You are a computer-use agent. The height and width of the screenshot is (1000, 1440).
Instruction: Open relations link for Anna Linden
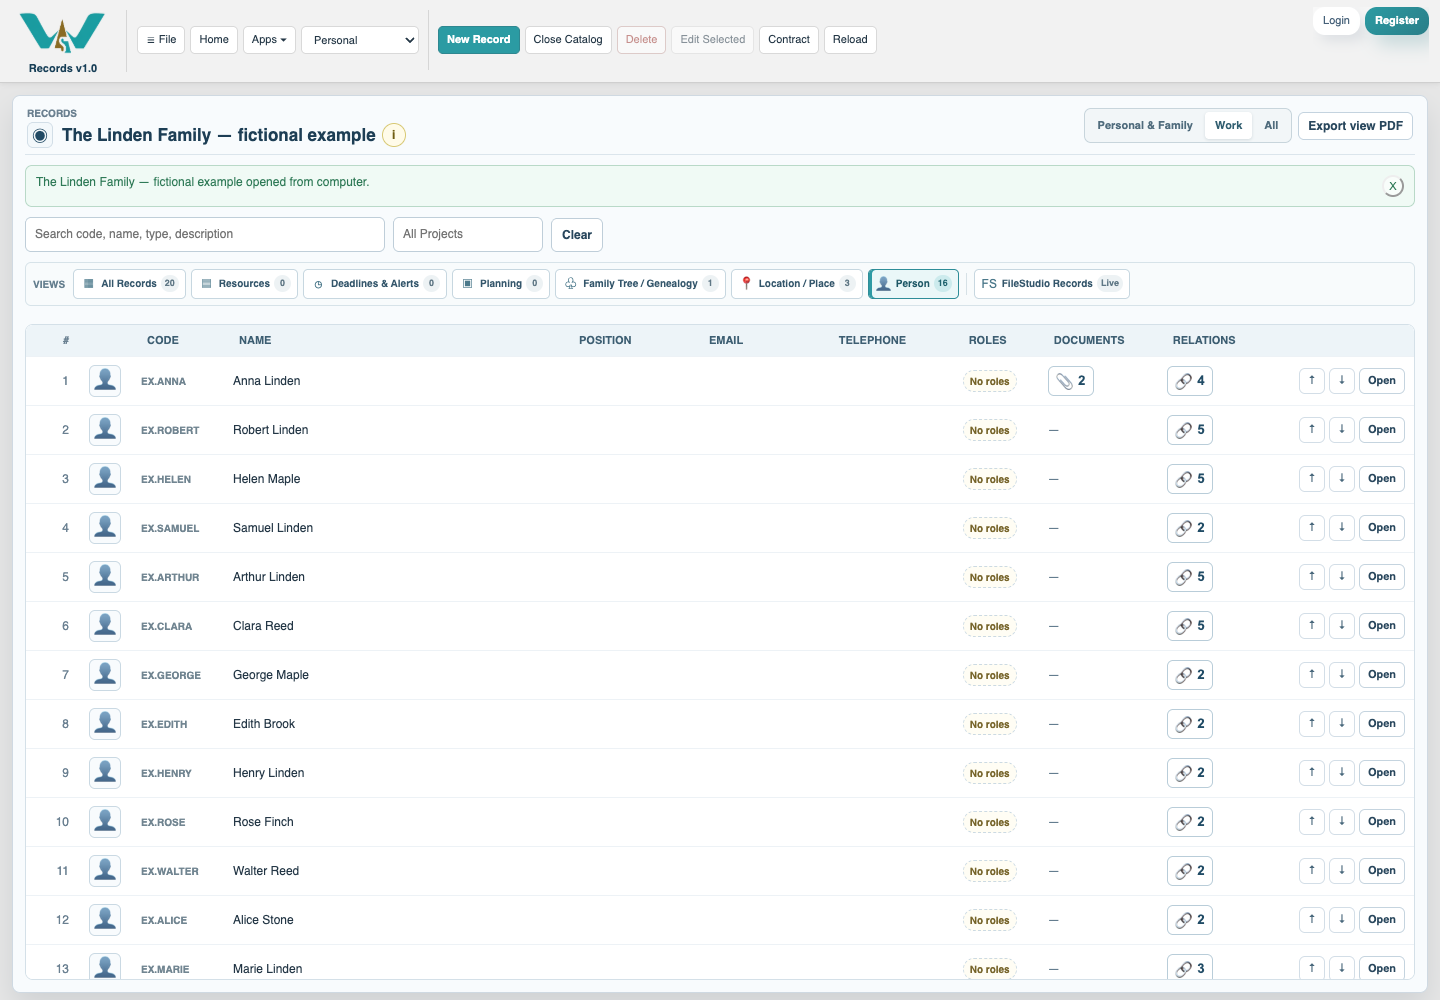[x=1189, y=381]
